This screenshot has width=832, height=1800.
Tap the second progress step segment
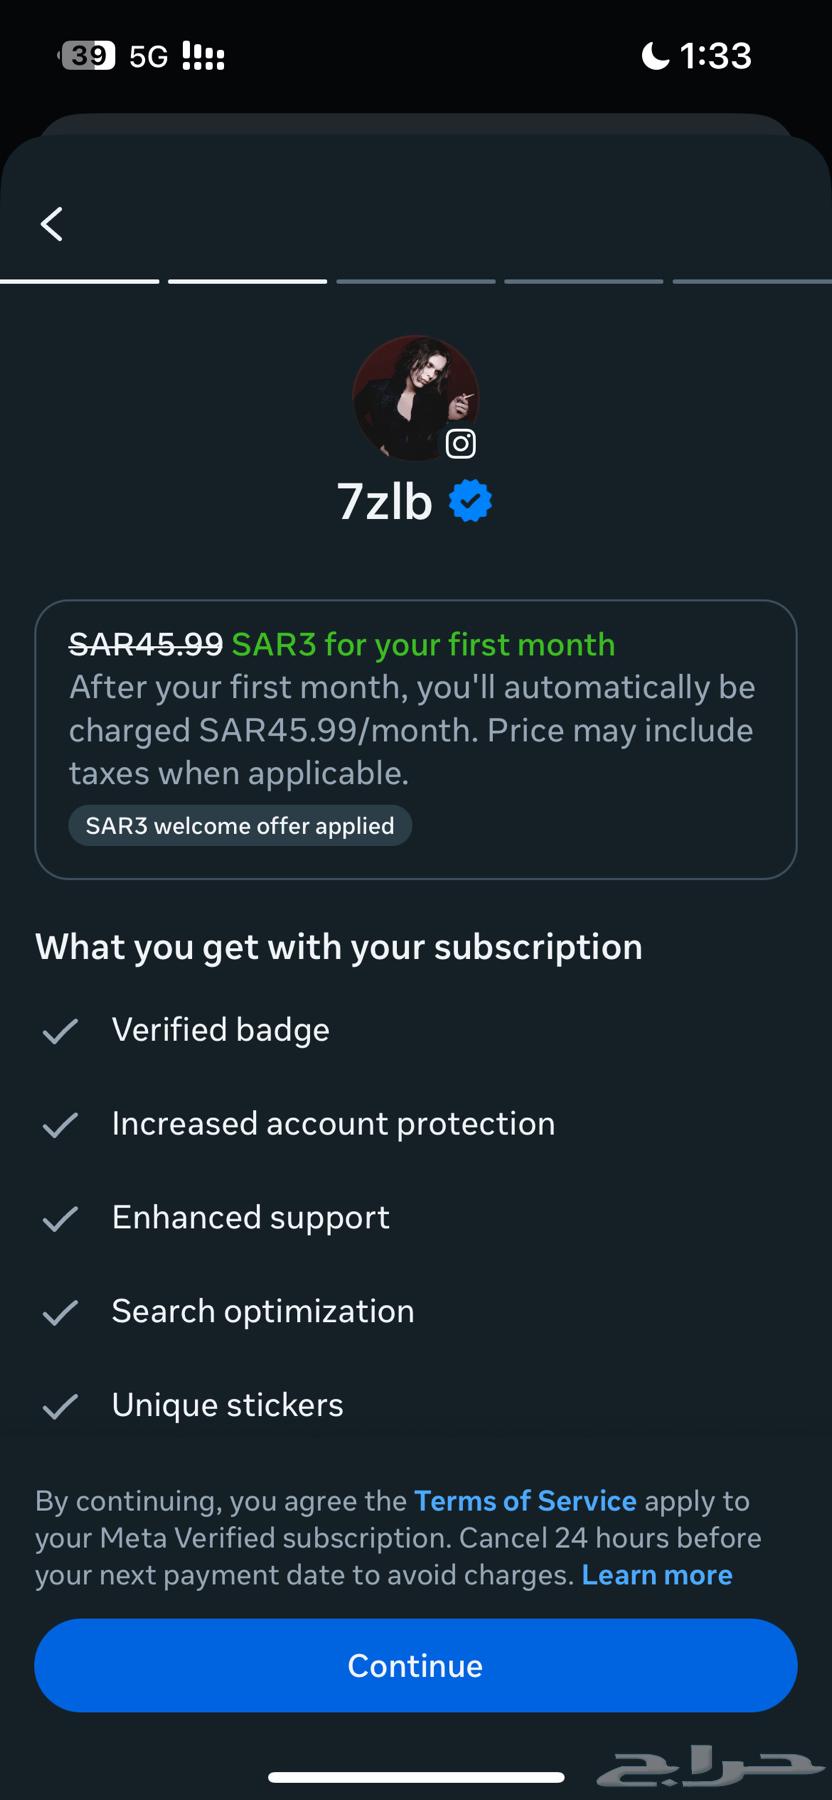click(x=248, y=282)
